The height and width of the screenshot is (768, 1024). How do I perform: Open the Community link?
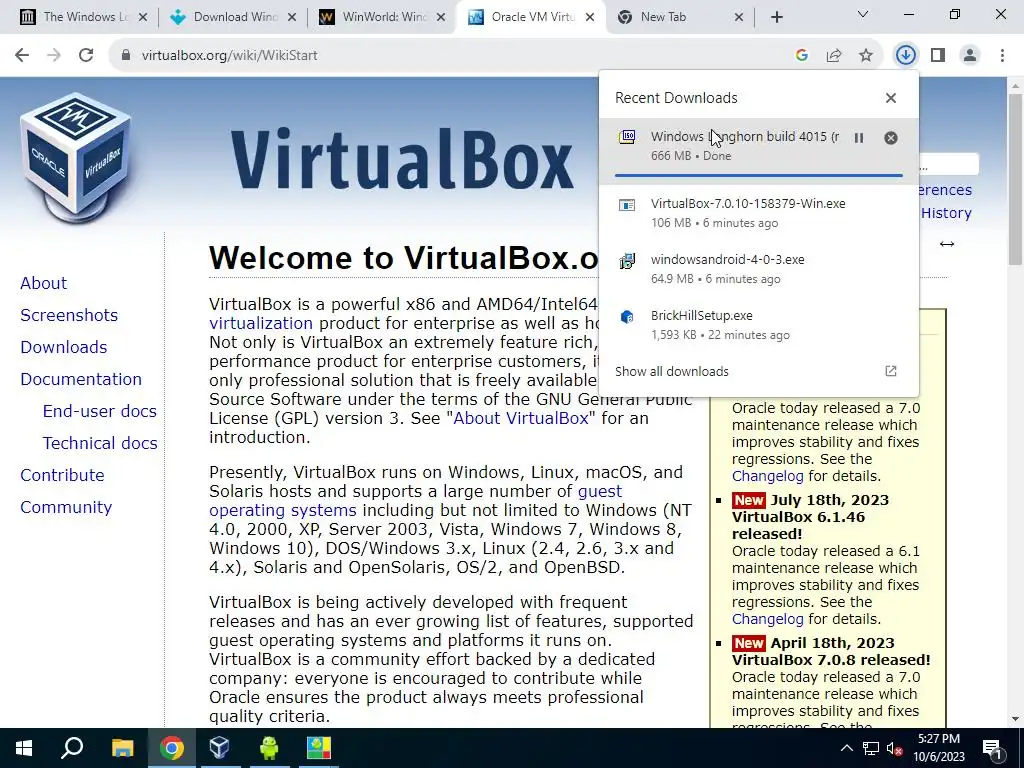click(66, 507)
